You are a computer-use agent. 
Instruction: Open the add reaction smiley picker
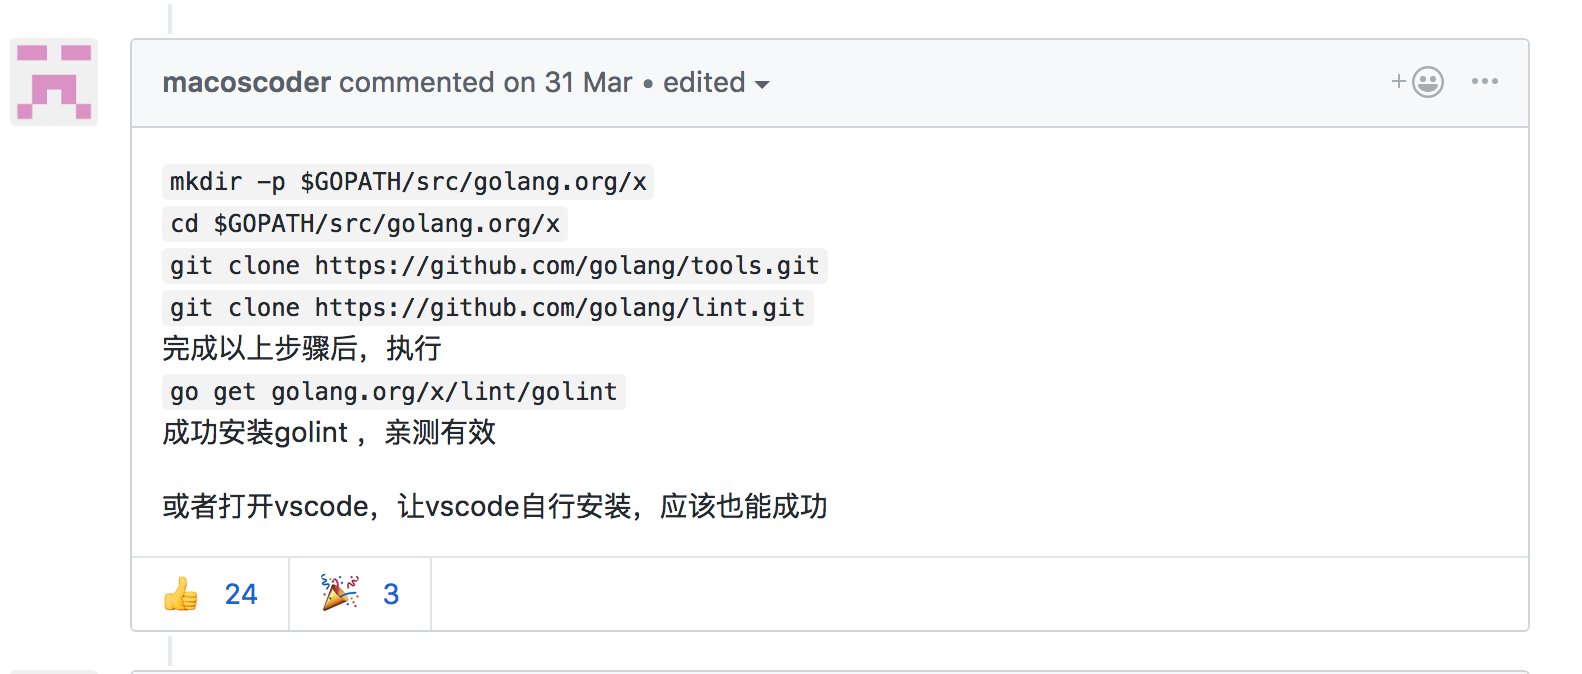[x=1419, y=82]
